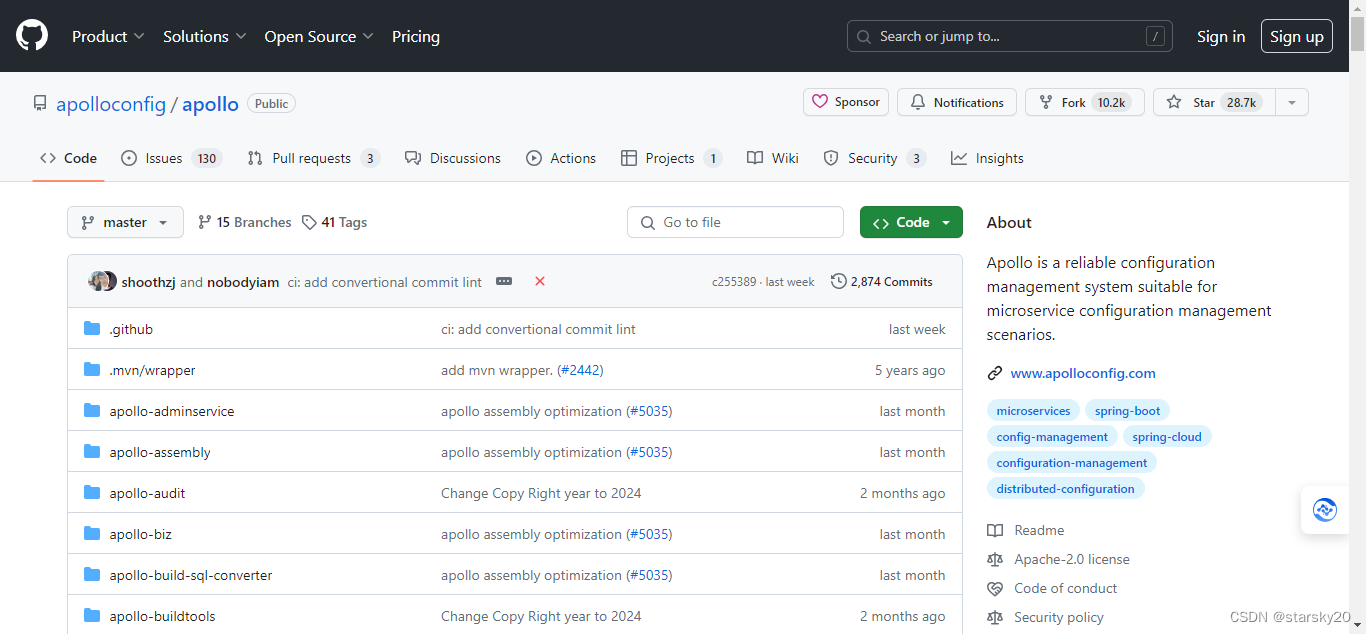This screenshot has width=1366, height=634.
Task: Switch to the Issues tab
Action: [x=171, y=158]
